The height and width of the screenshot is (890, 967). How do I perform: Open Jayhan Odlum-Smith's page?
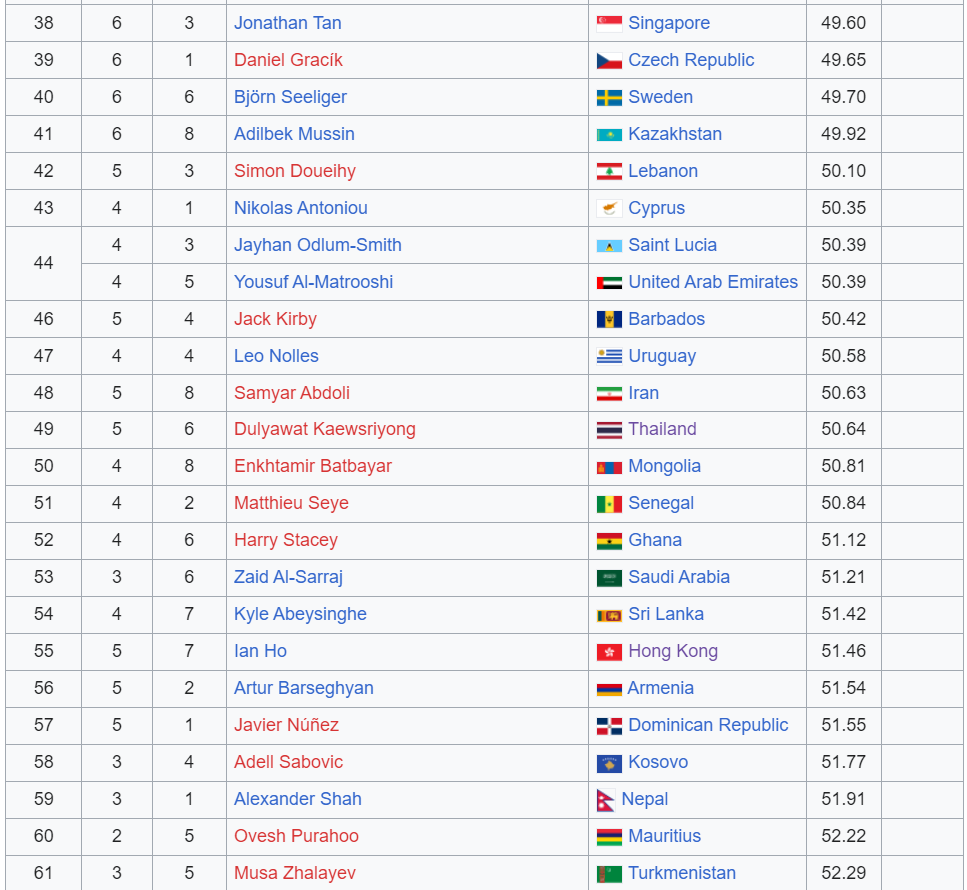point(318,245)
